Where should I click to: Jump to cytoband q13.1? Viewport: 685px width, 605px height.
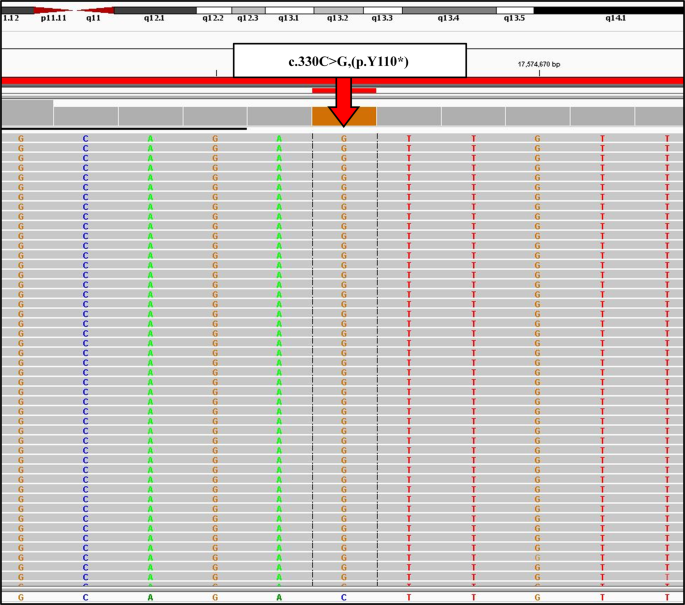[x=289, y=10]
